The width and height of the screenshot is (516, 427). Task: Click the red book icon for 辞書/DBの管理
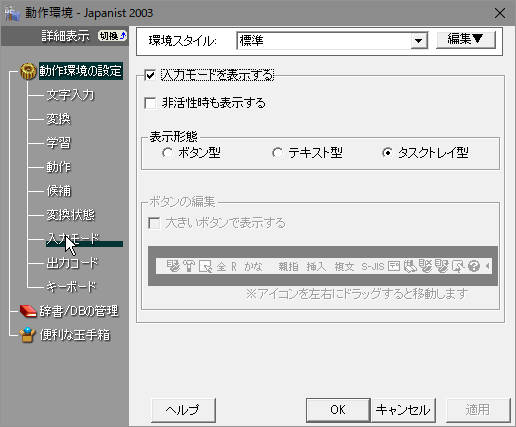point(28,311)
